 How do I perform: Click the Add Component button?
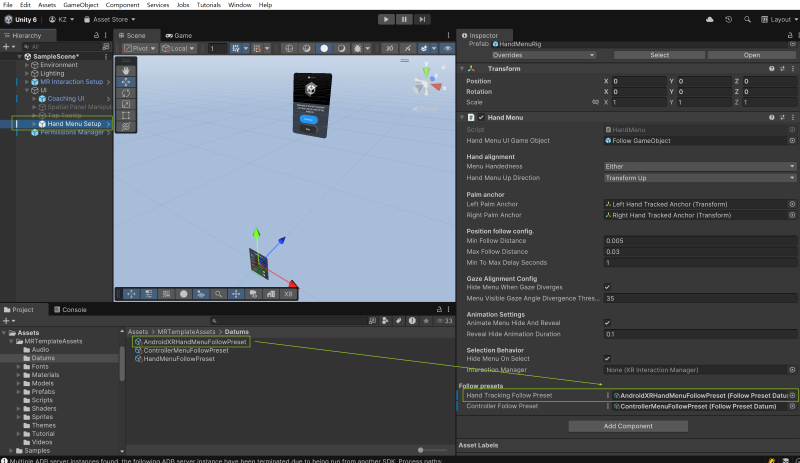(x=627, y=426)
